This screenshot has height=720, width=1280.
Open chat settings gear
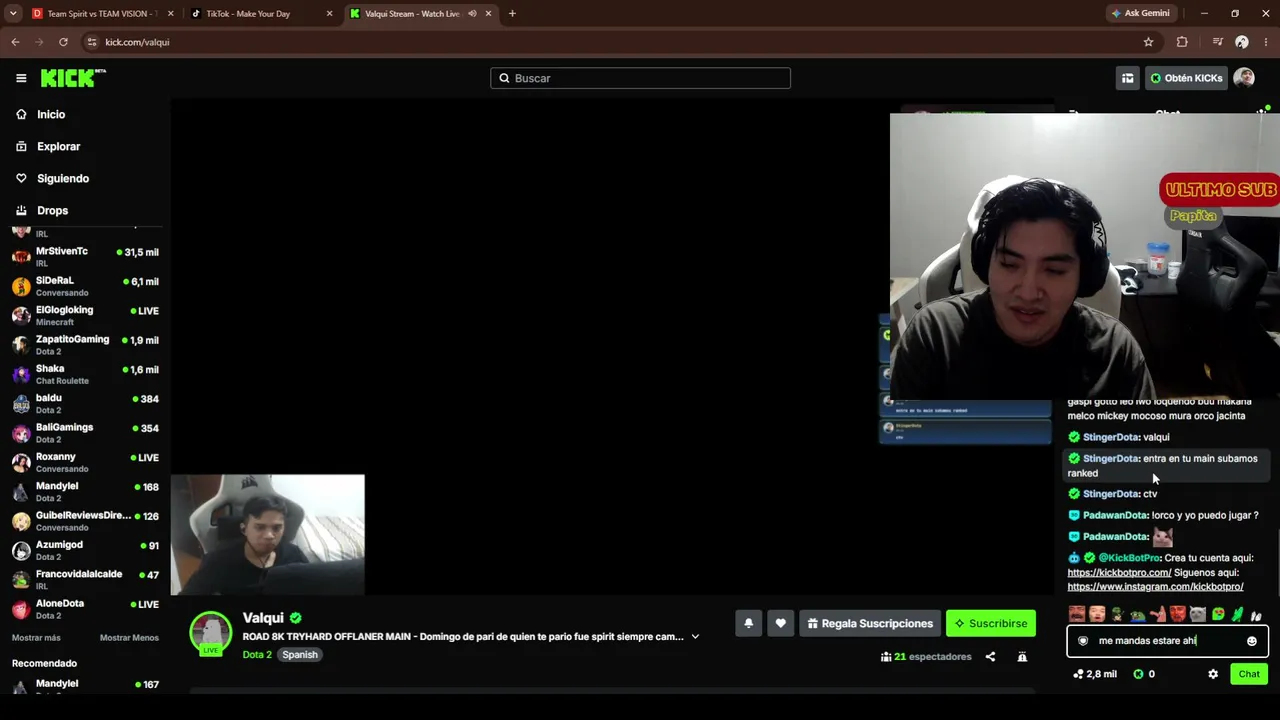1213,674
